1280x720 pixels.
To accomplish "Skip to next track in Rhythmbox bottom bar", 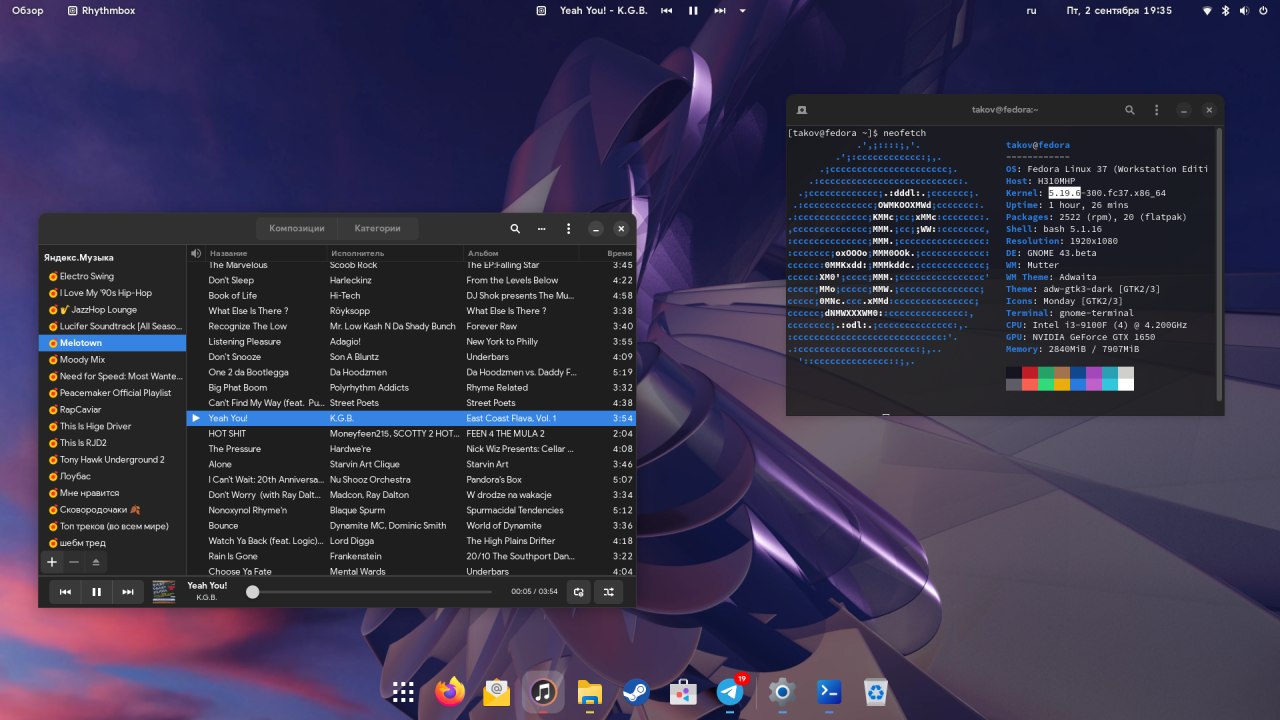I will pyautogui.click(x=128, y=592).
